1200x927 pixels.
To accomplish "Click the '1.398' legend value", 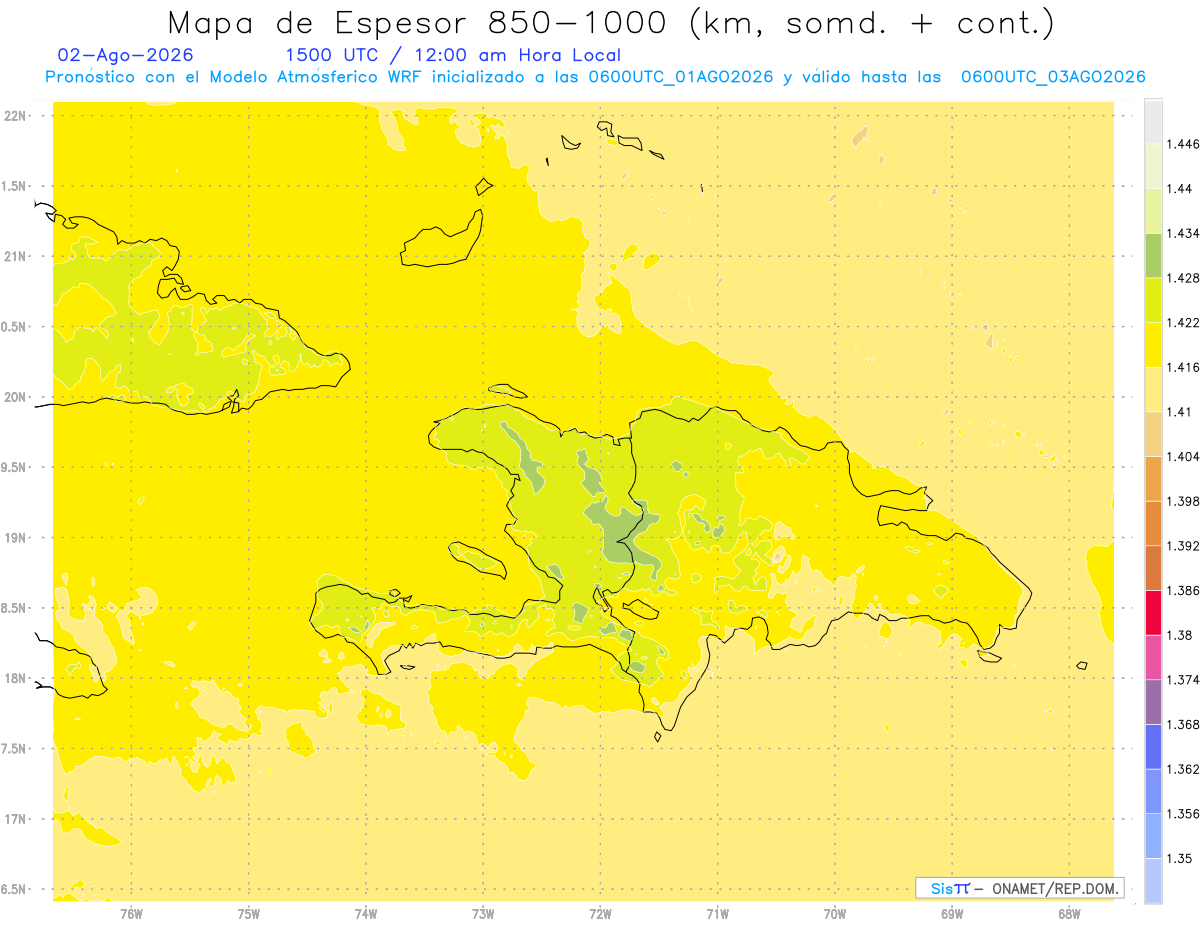I will 1184,501.
